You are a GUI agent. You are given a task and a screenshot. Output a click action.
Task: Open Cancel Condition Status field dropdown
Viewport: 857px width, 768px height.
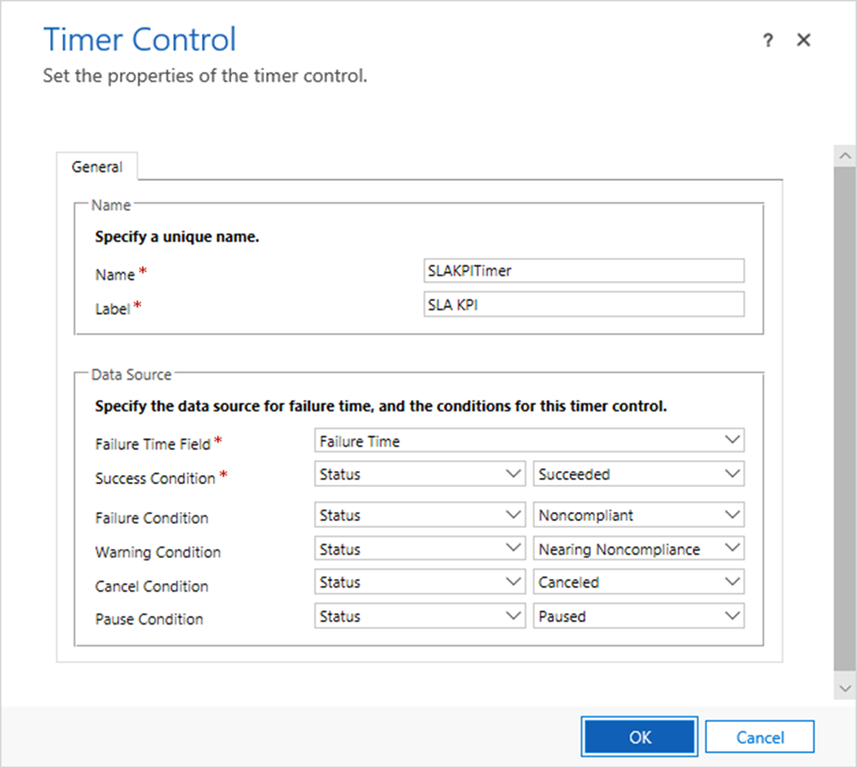tap(419, 583)
